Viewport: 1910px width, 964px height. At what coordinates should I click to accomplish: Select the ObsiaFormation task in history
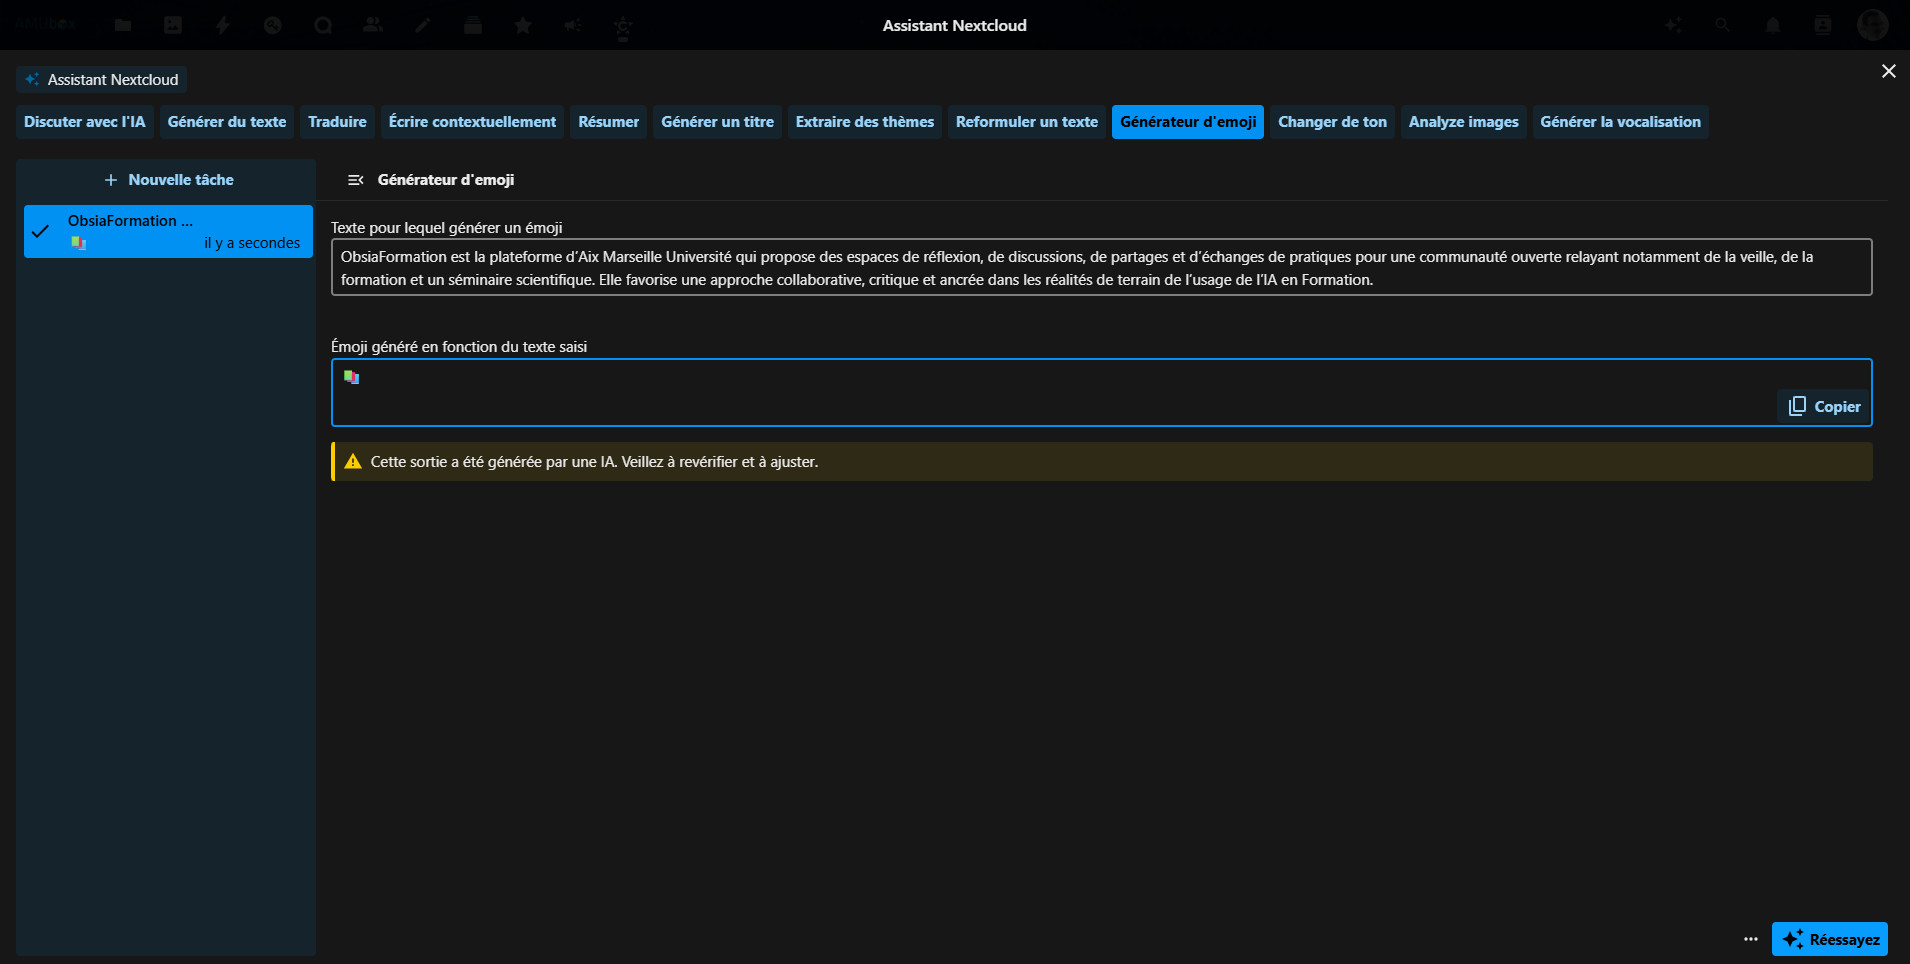pos(168,231)
